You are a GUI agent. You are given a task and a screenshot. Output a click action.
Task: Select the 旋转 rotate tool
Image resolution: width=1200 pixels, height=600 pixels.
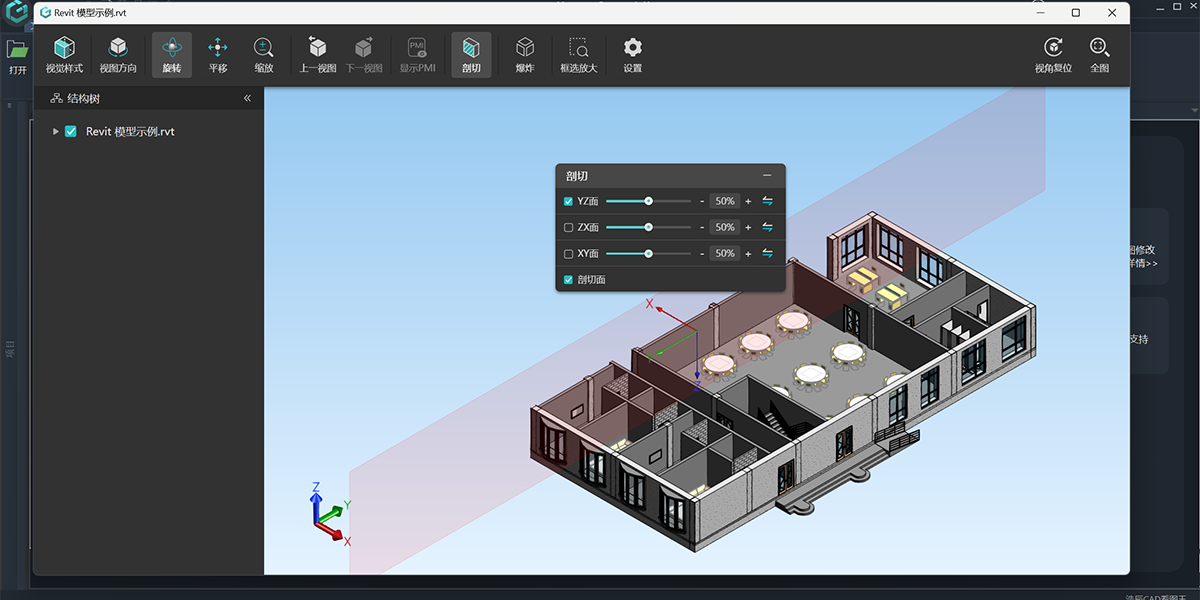point(172,54)
